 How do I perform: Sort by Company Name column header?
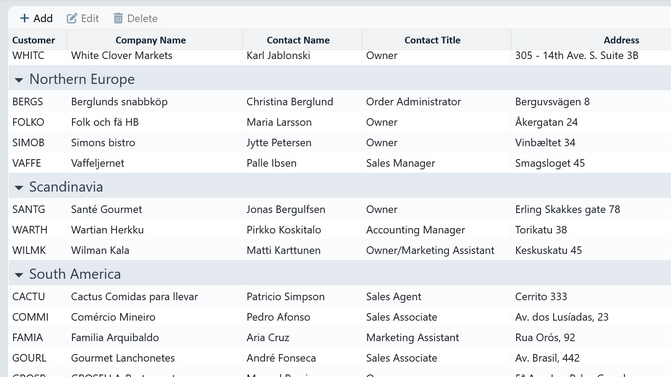151,40
